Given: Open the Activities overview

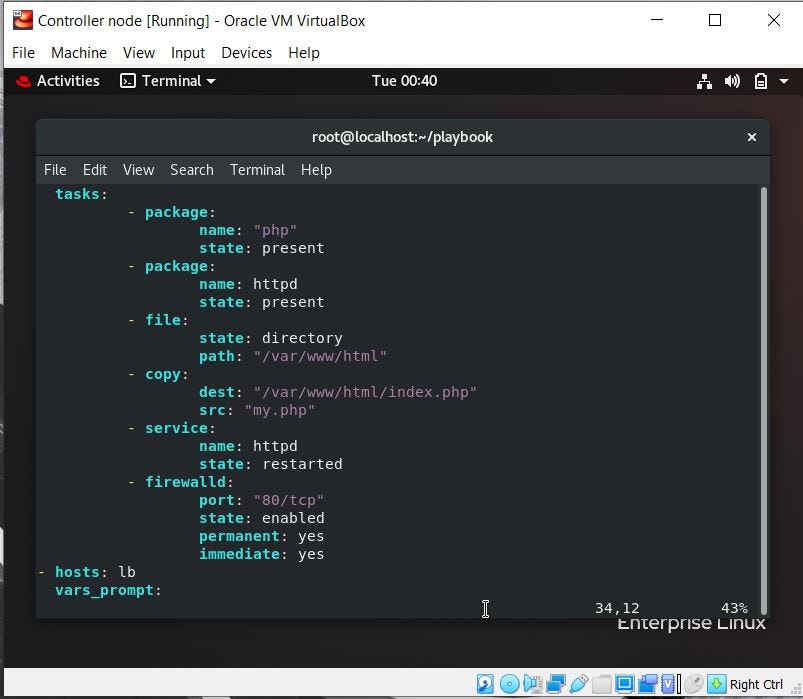Looking at the screenshot, I should pyautogui.click(x=68, y=81).
